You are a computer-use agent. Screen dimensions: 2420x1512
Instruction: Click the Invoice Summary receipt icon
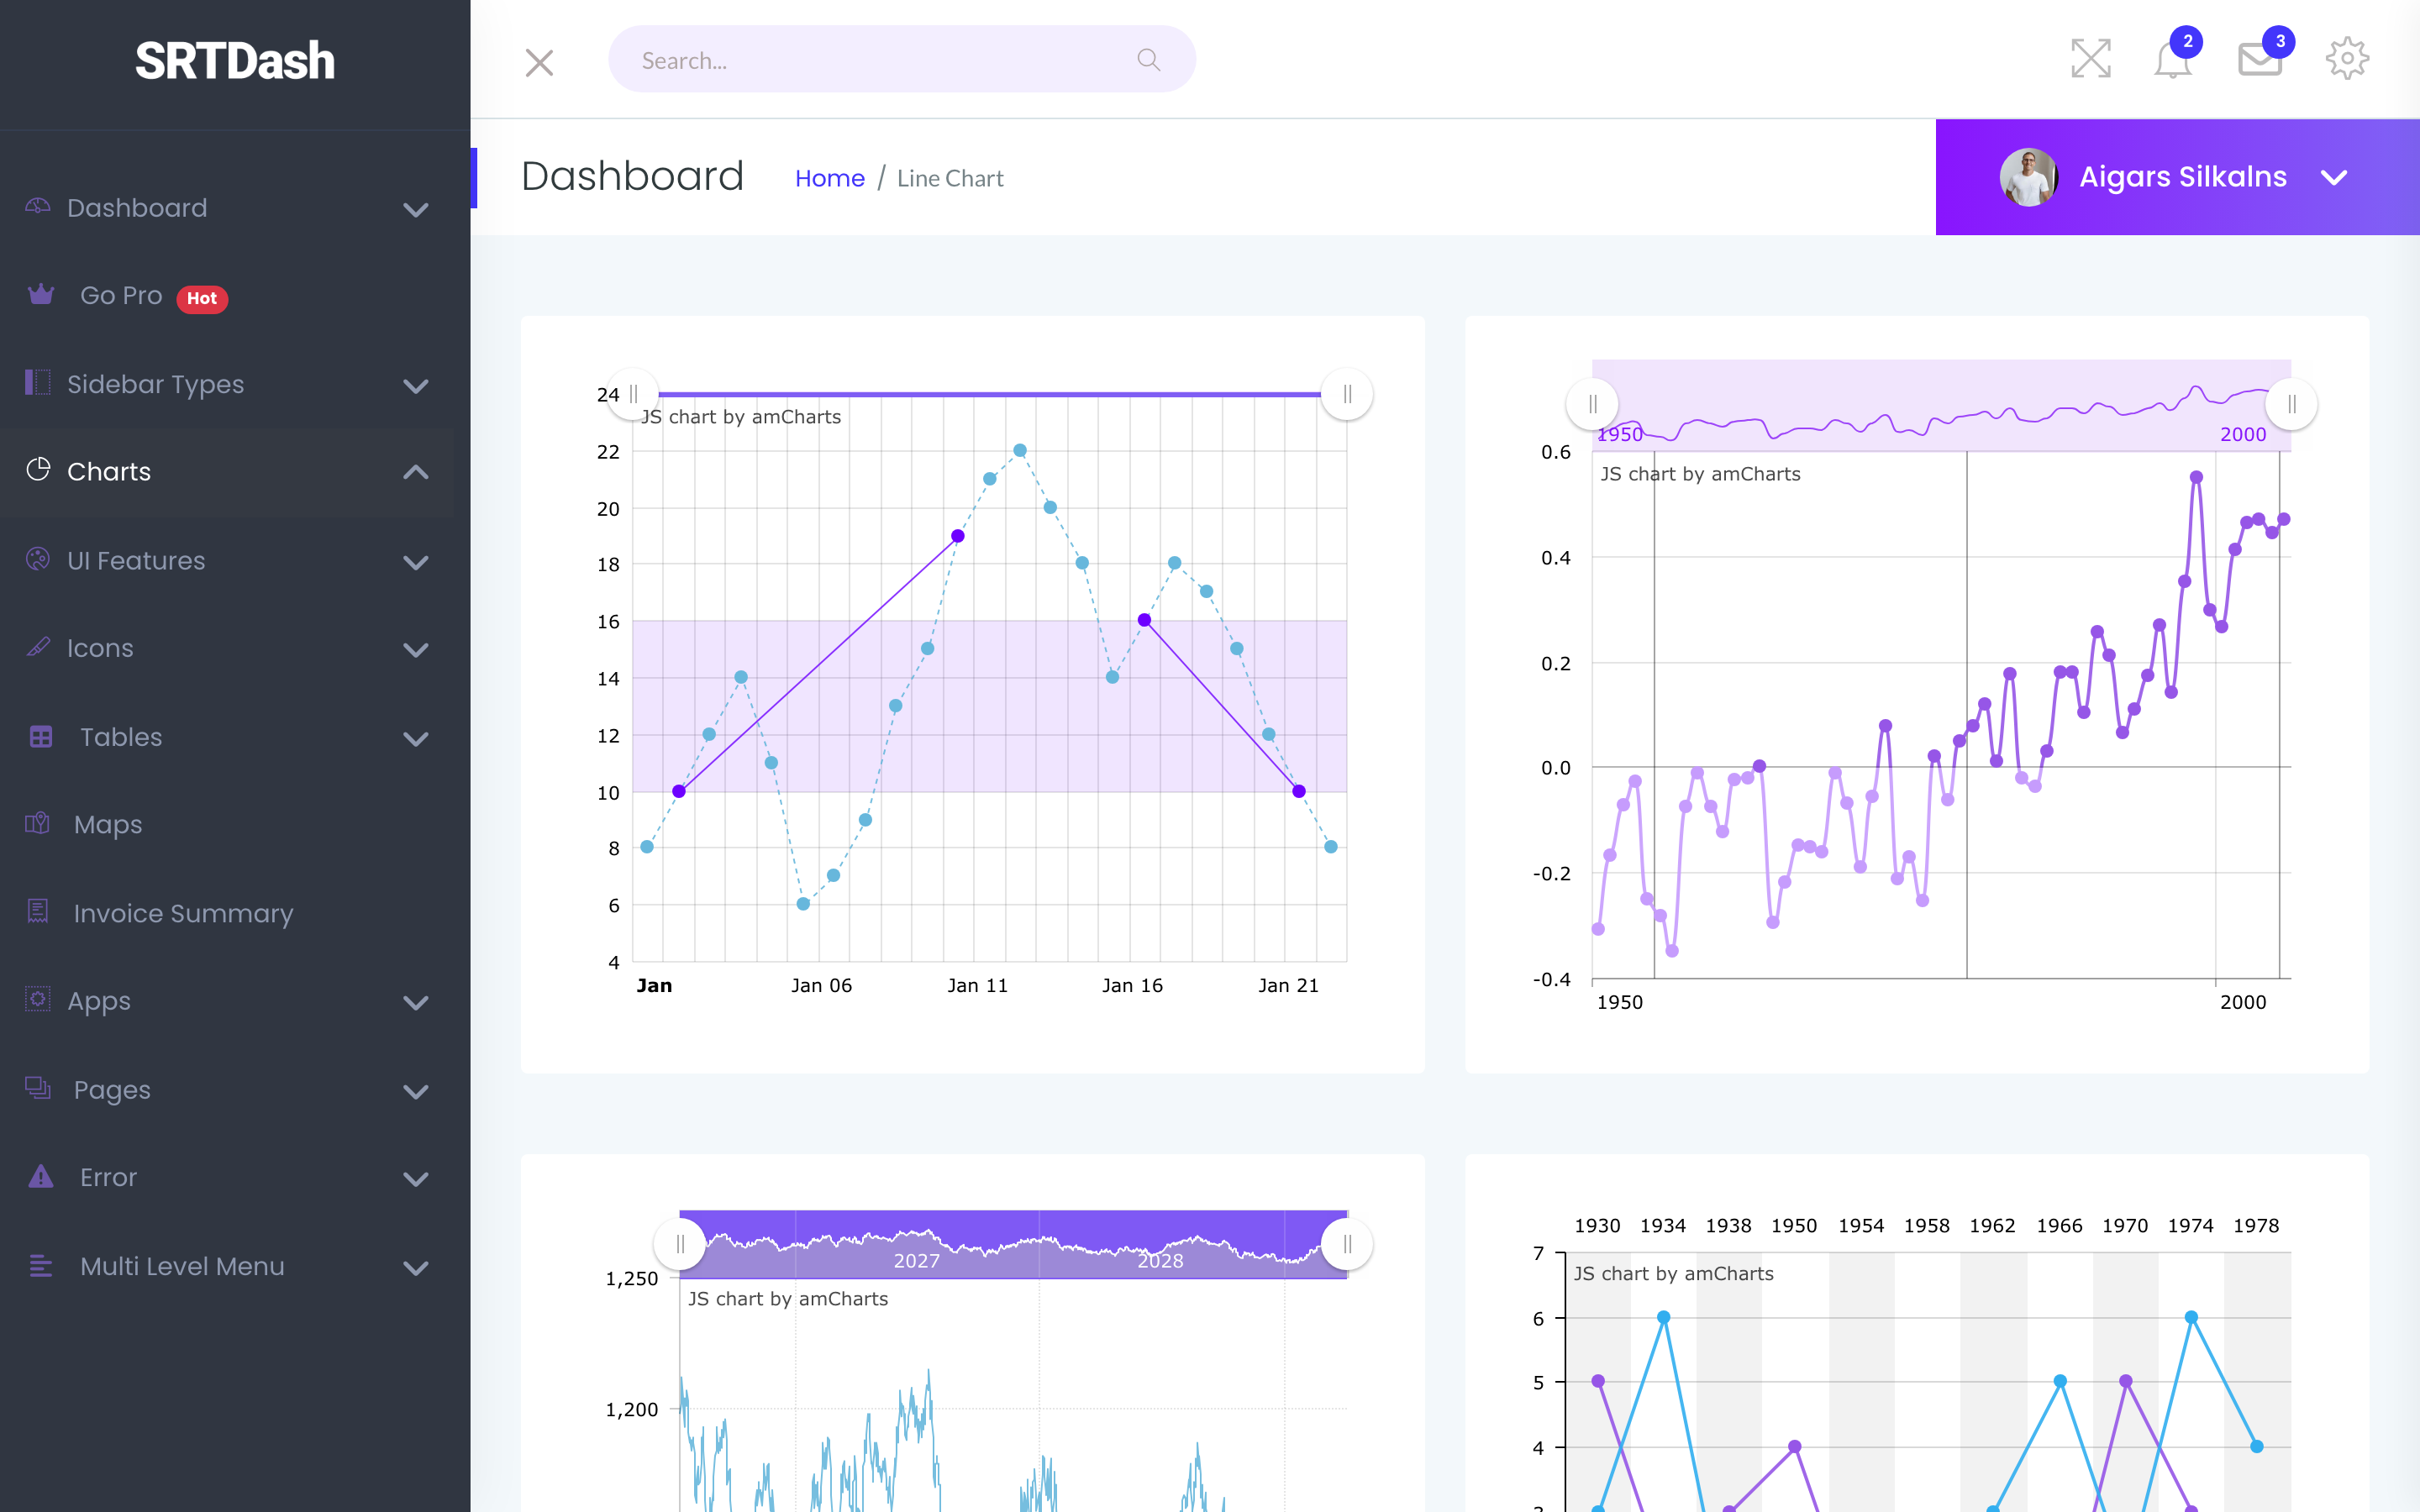pos(37,911)
